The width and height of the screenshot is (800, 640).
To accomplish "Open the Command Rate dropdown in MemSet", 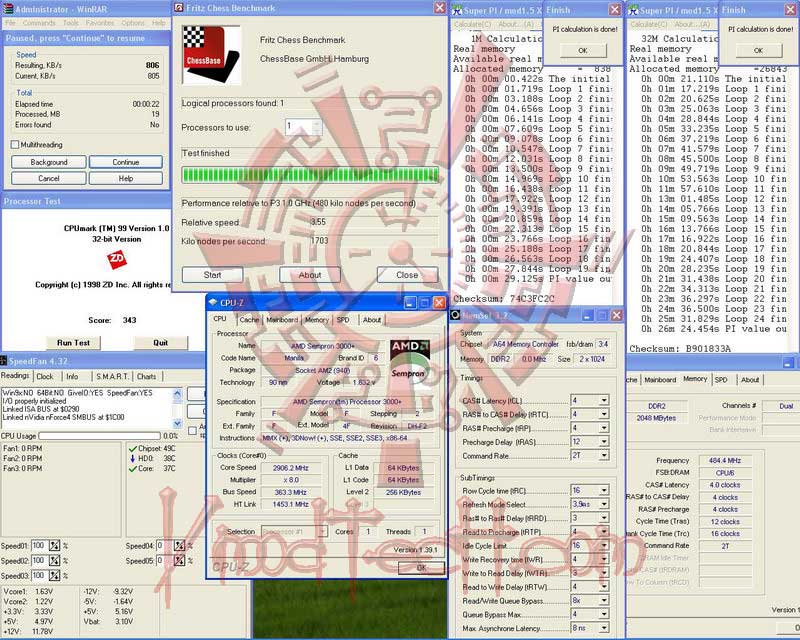I will [604, 455].
